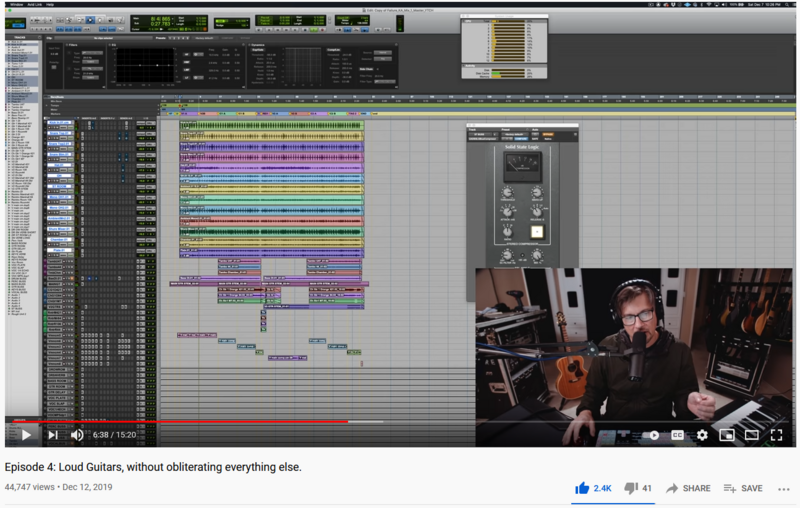
Task: Dislike the video with thumbs down
Action: click(x=638, y=488)
